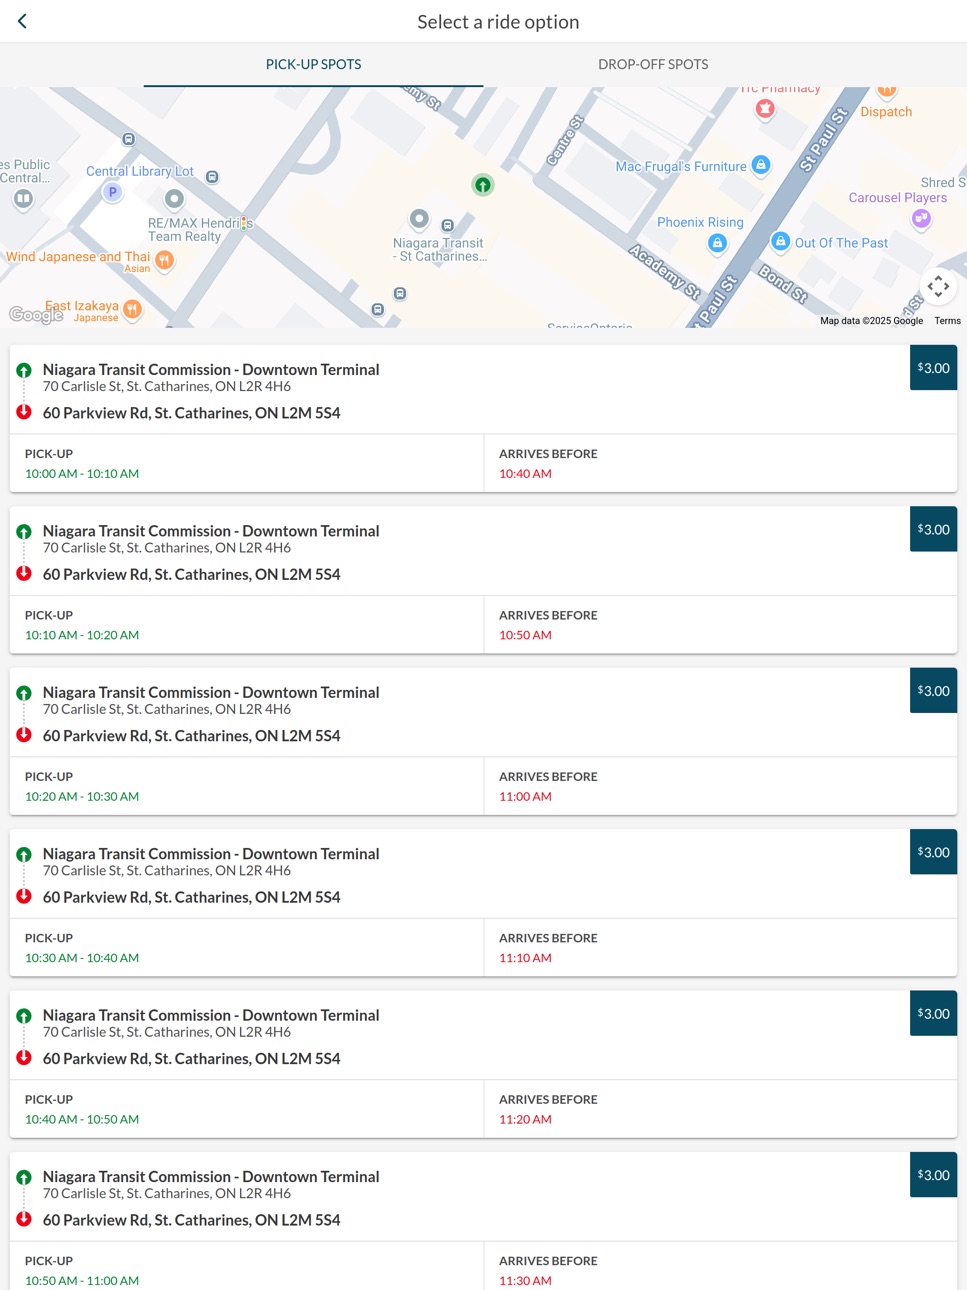Pick the $3.00 fare for 10:40 AM pick-up

coord(933,1013)
